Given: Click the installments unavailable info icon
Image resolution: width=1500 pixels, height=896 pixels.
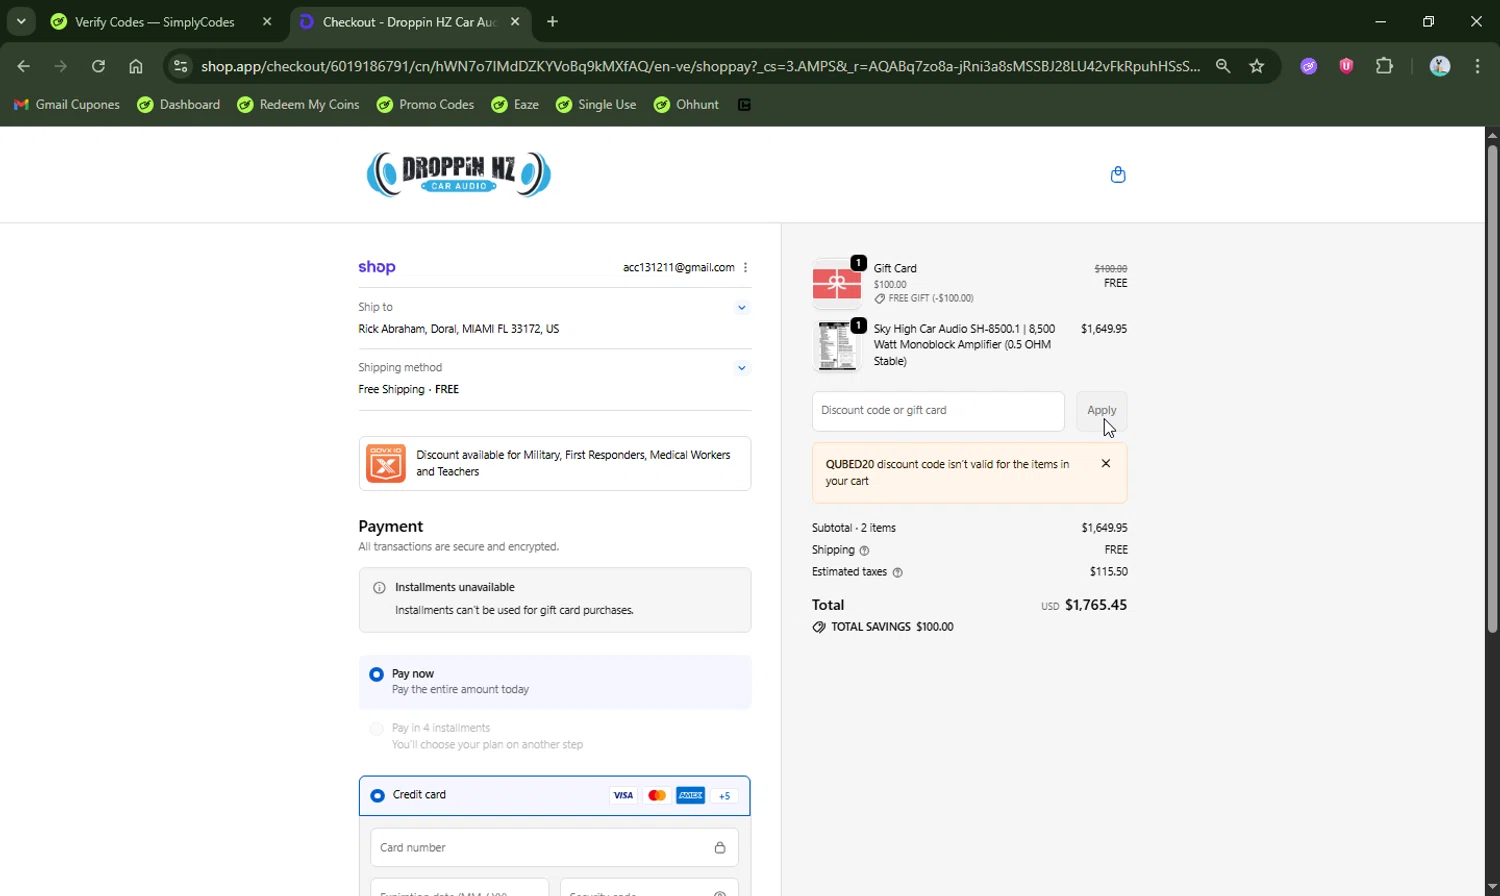Looking at the screenshot, I should (x=379, y=588).
